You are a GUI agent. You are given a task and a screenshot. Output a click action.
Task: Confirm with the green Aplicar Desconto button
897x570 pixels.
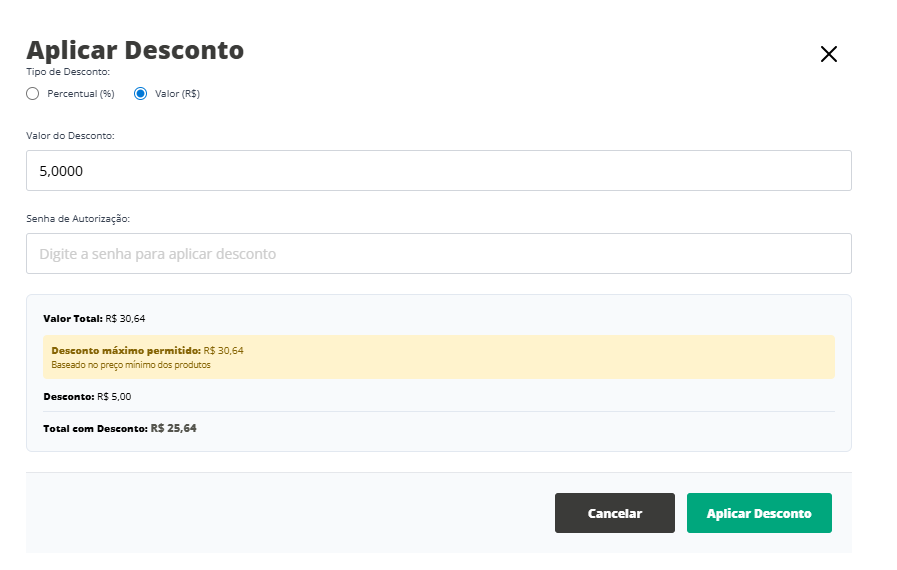[x=759, y=513]
